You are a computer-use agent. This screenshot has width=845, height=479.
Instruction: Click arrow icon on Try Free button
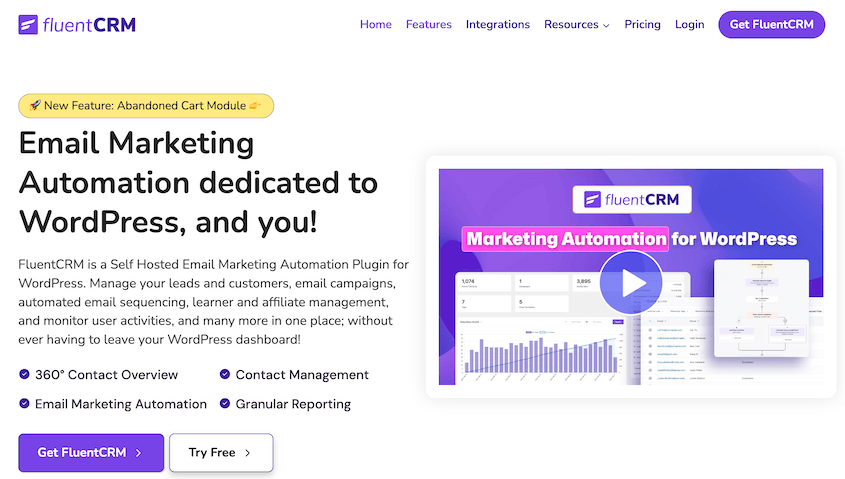coord(247,453)
